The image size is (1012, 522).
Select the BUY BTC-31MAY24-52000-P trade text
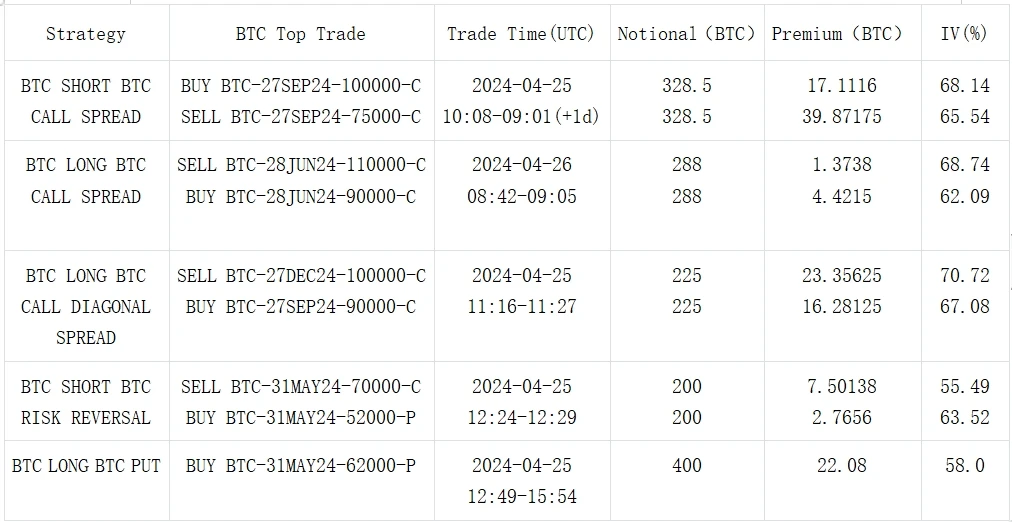[300, 418]
